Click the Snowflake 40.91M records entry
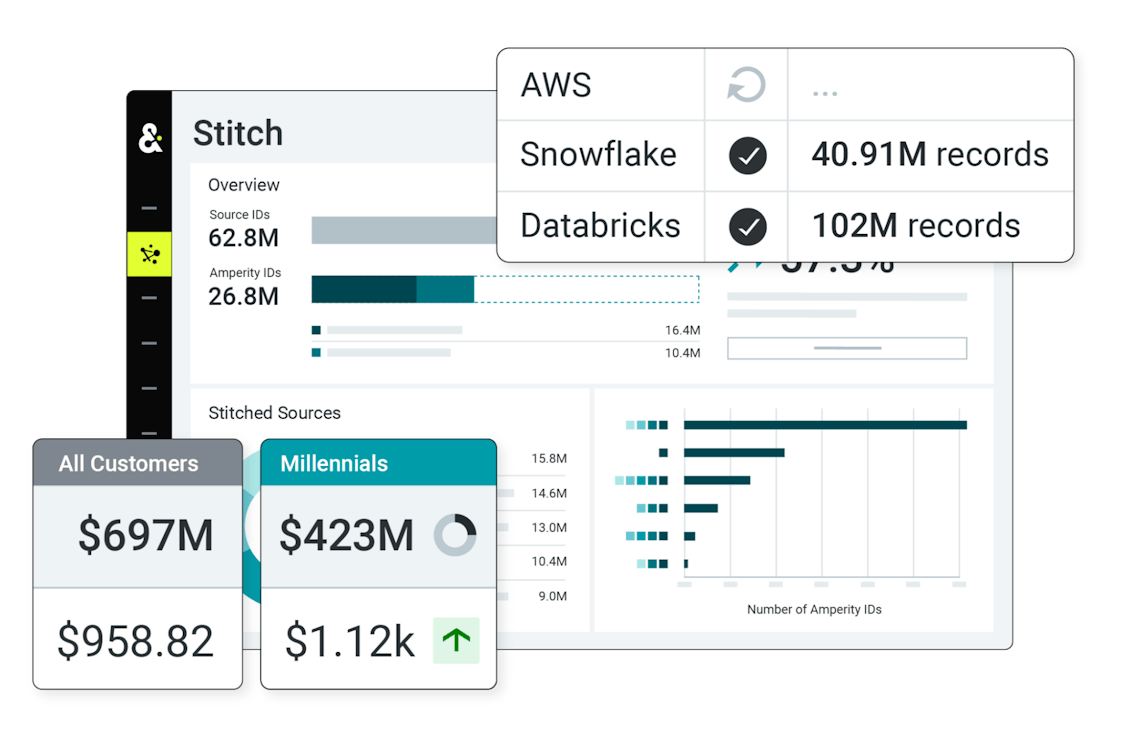This screenshot has height=739, width=1140. click(x=930, y=155)
